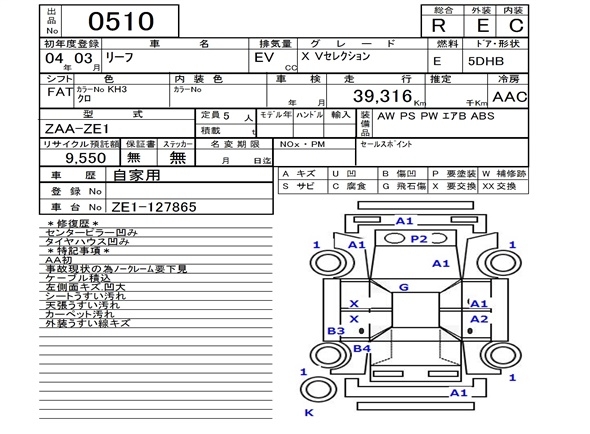
Task: Click legend entry S サビ
Action: (298, 186)
